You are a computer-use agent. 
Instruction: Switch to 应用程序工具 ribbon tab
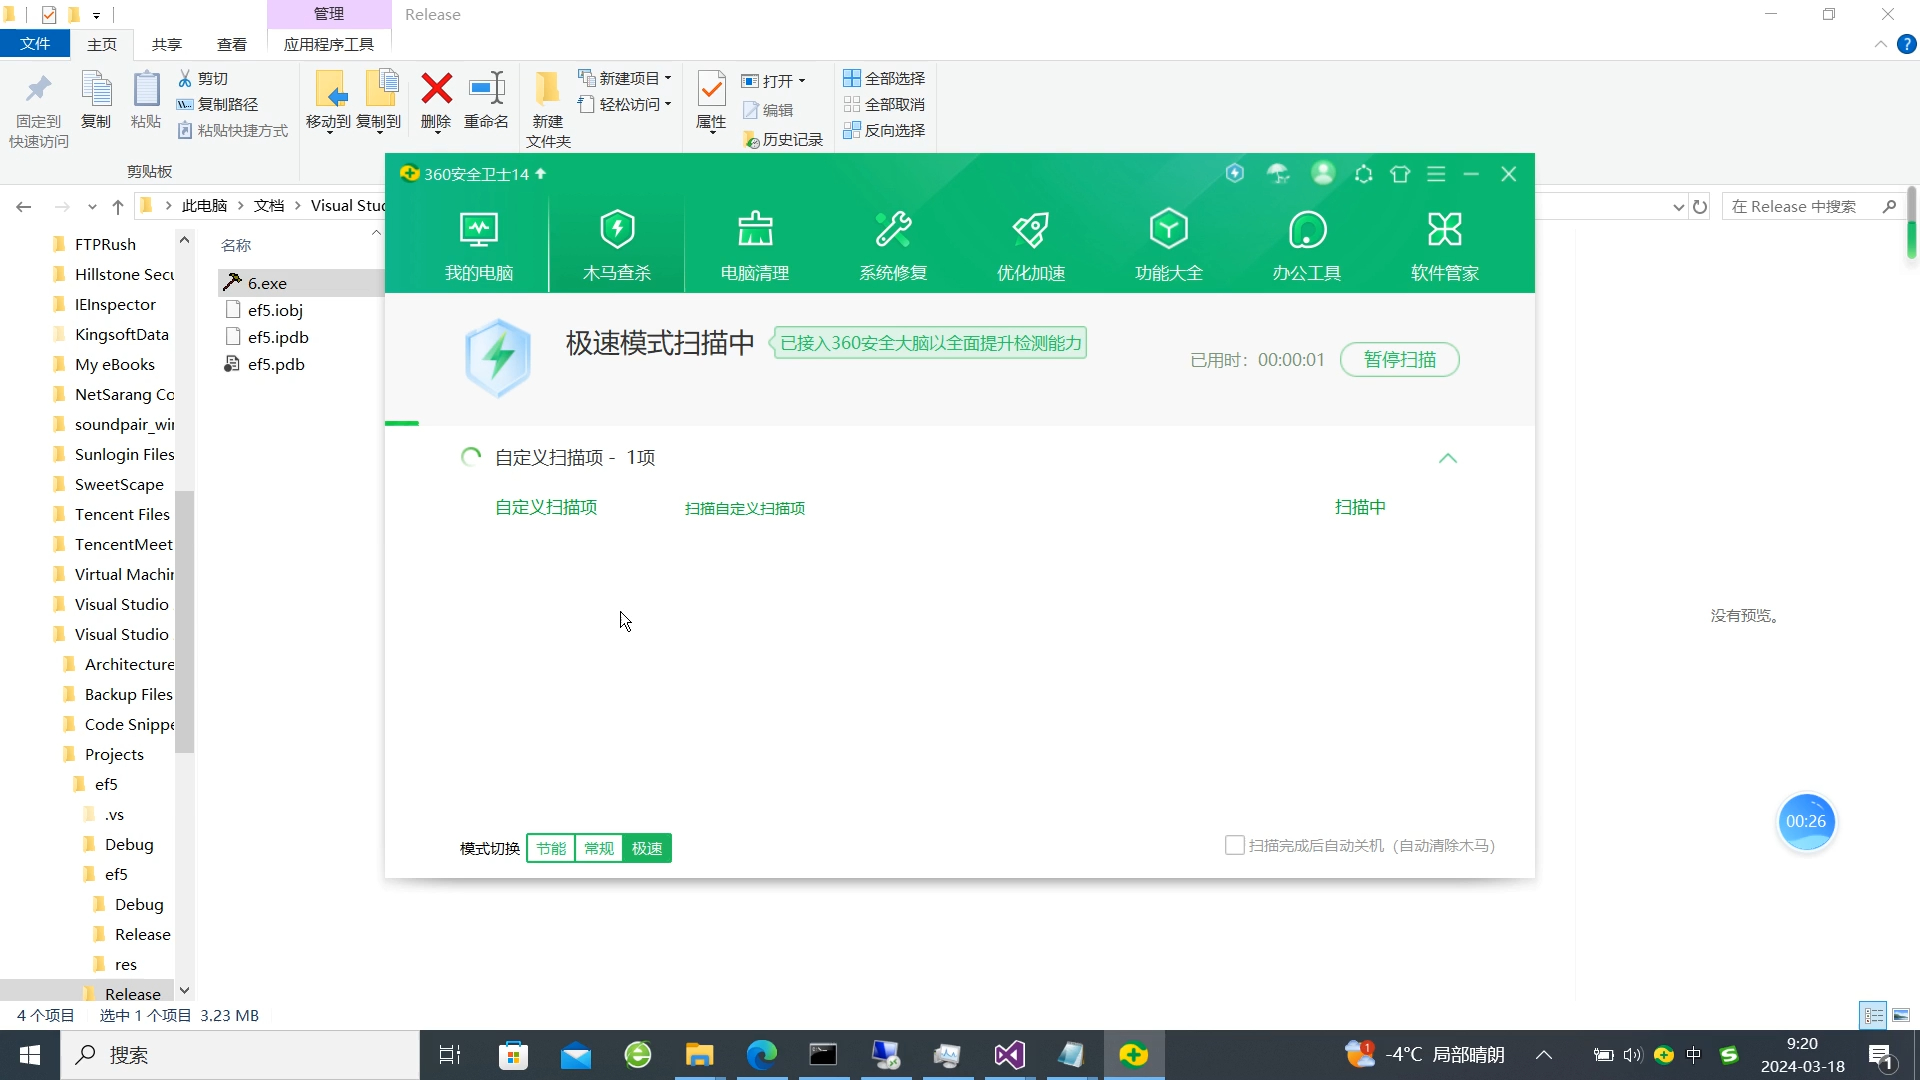tap(329, 44)
